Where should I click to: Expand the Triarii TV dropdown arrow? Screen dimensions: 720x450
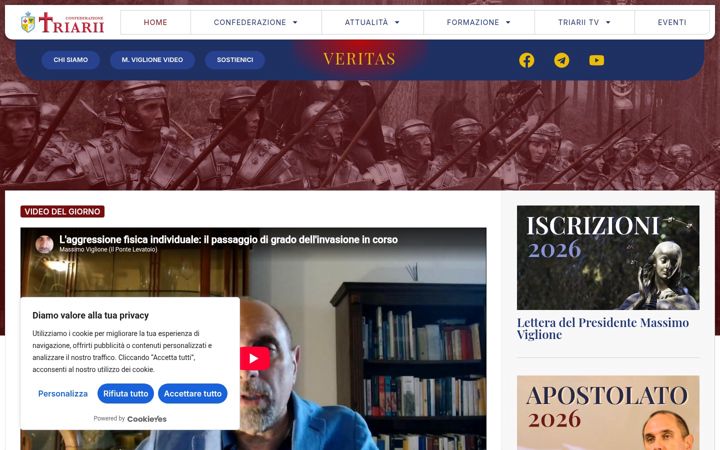(608, 22)
